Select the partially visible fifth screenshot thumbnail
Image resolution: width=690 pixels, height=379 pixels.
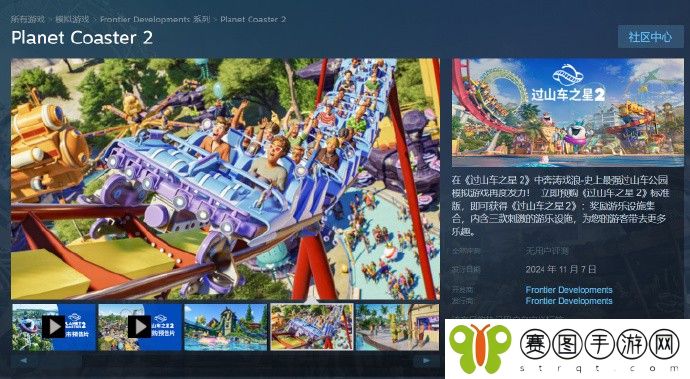(x=397, y=327)
